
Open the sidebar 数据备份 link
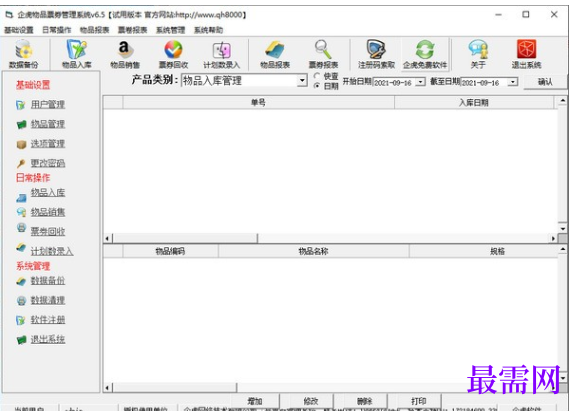point(48,281)
